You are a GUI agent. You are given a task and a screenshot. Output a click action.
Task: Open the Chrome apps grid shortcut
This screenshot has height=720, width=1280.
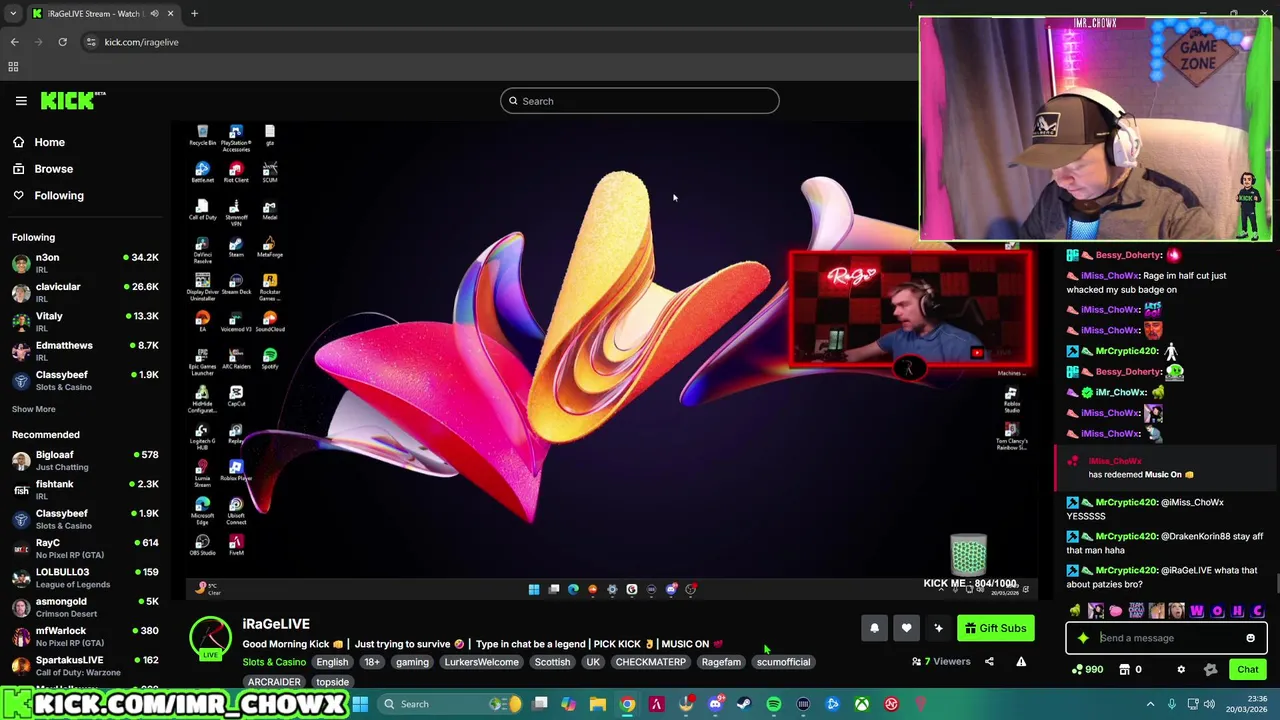pos(13,67)
